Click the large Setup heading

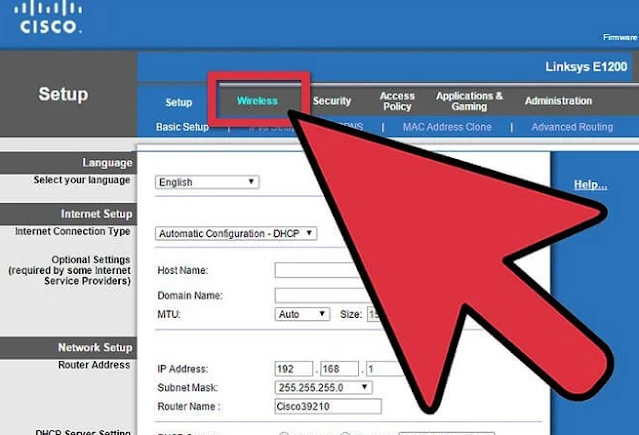point(63,94)
